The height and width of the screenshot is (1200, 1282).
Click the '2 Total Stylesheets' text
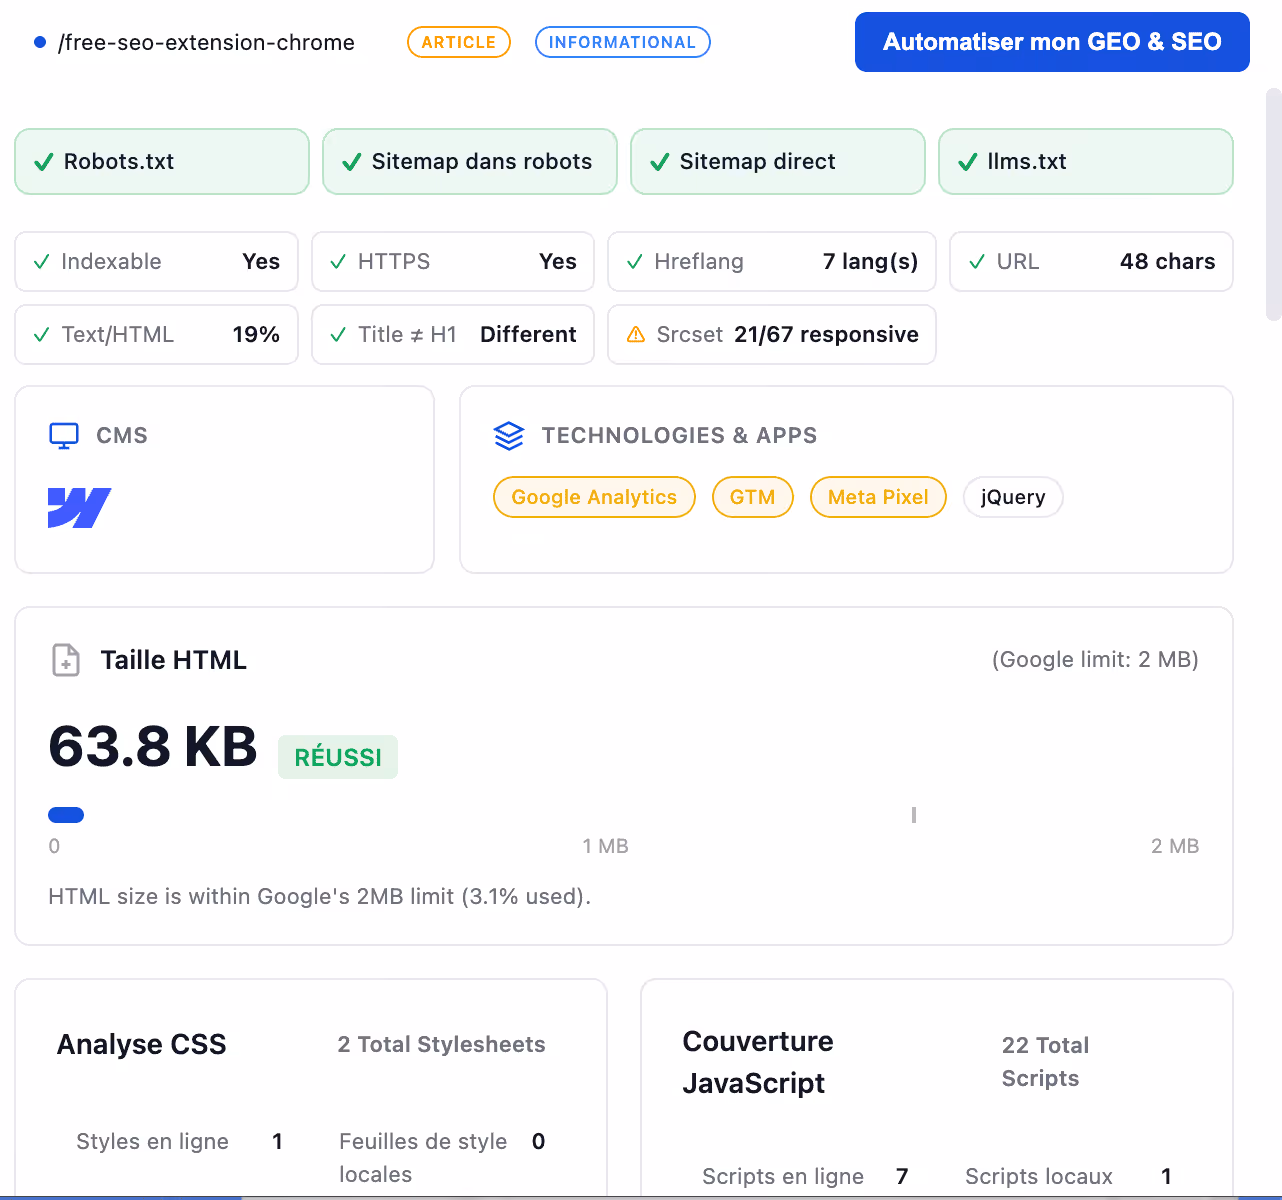point(441,1045)
